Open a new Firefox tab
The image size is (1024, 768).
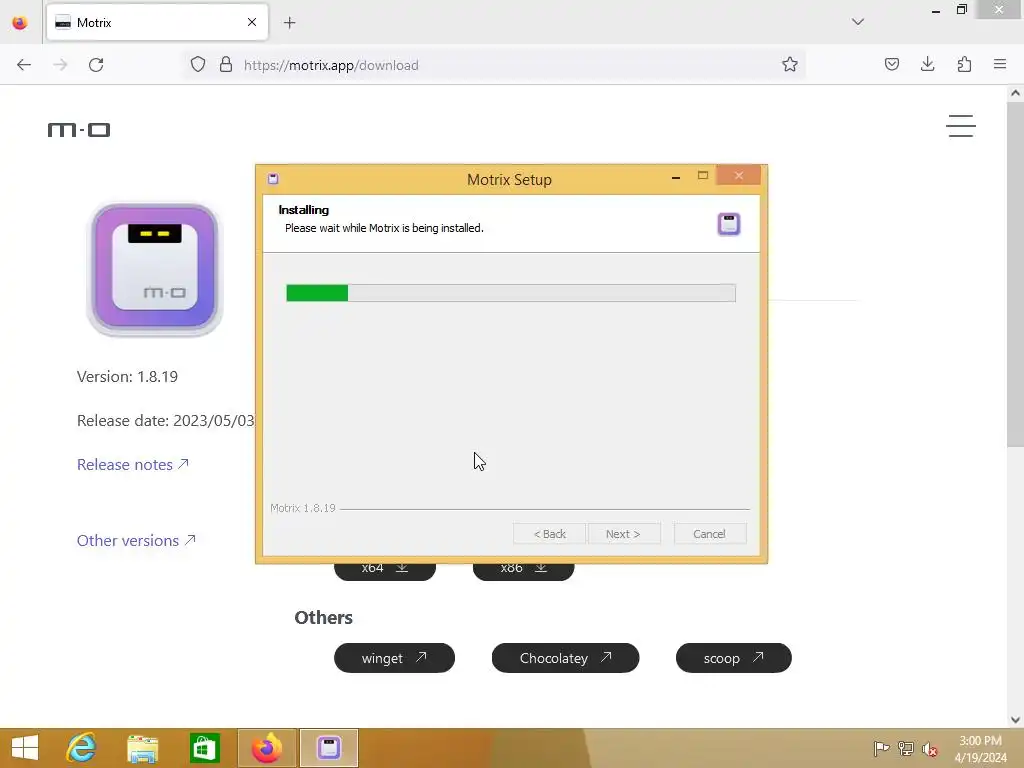pos(289,23)
